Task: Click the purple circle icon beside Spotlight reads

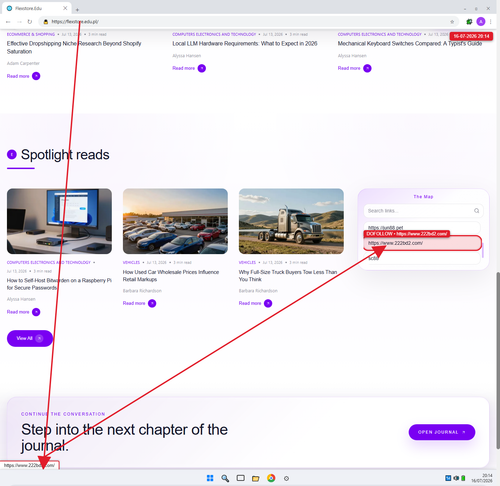Action: [12, 154]
